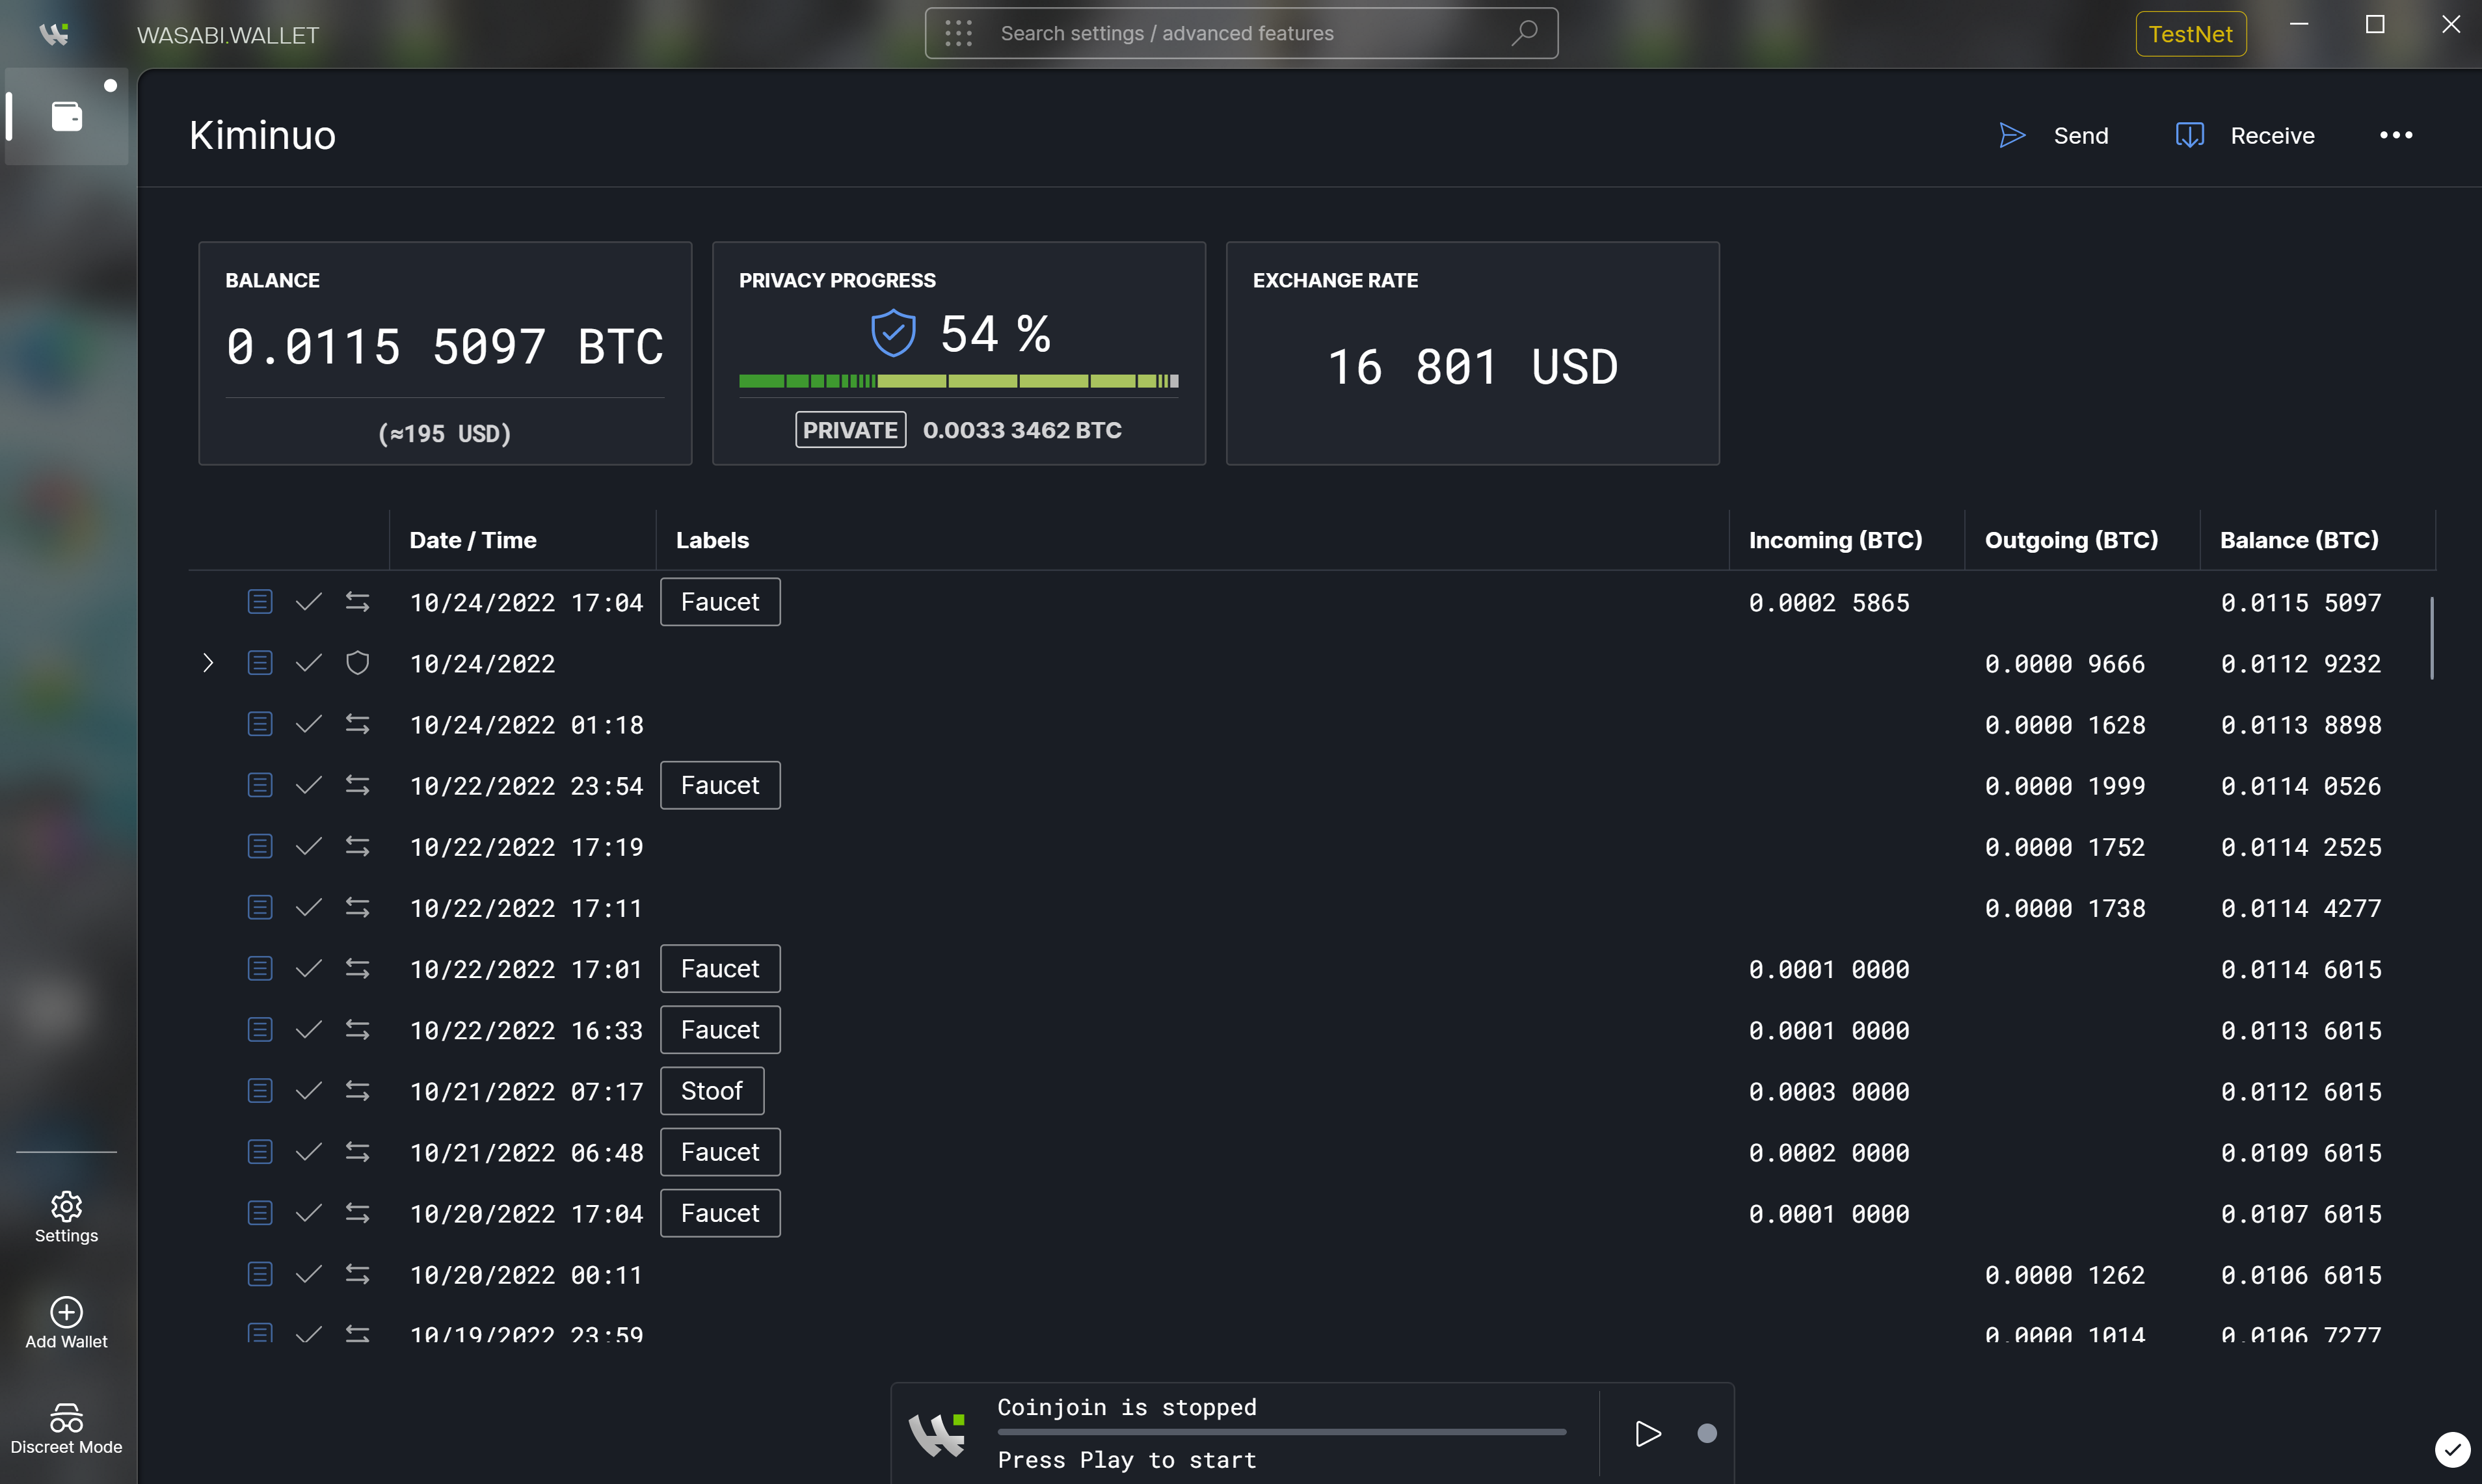Select the Kiminuo wallet in the sidebar
The width and height of the screenshot is (2482, 1484).
(x=66, y=116)
